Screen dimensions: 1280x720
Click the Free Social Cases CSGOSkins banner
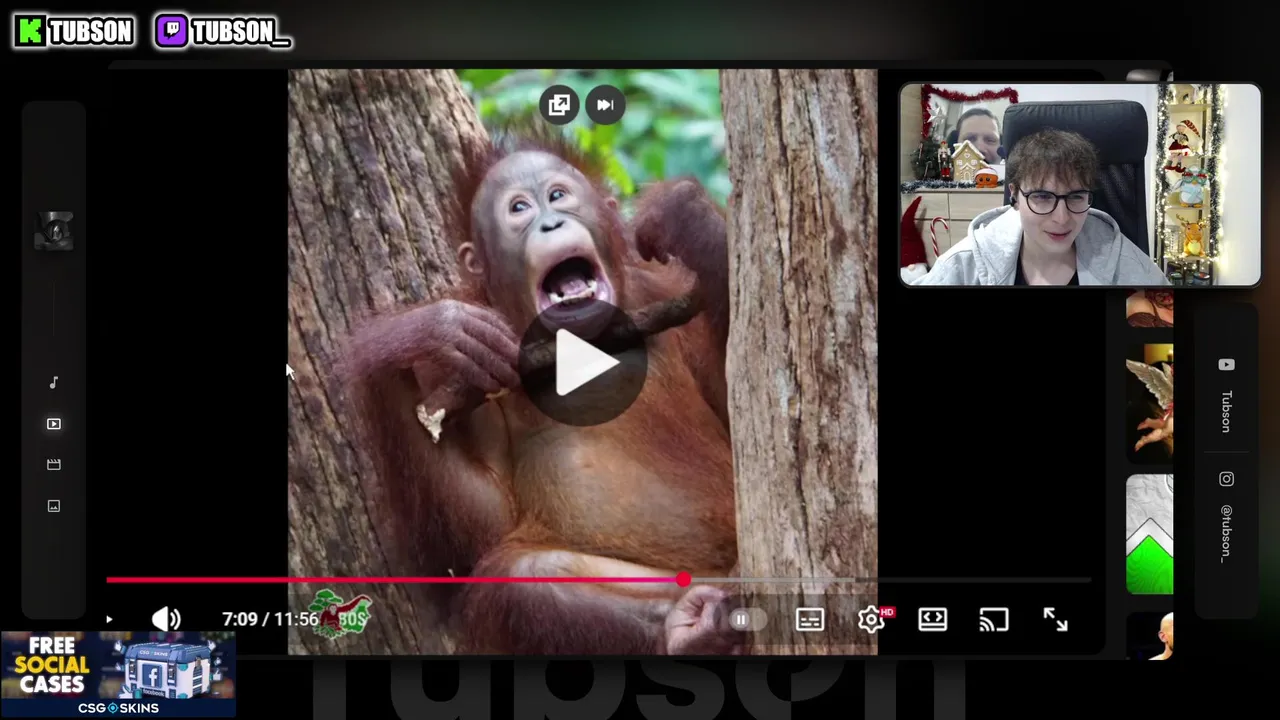pyautogui.click(x=118, y=675)
